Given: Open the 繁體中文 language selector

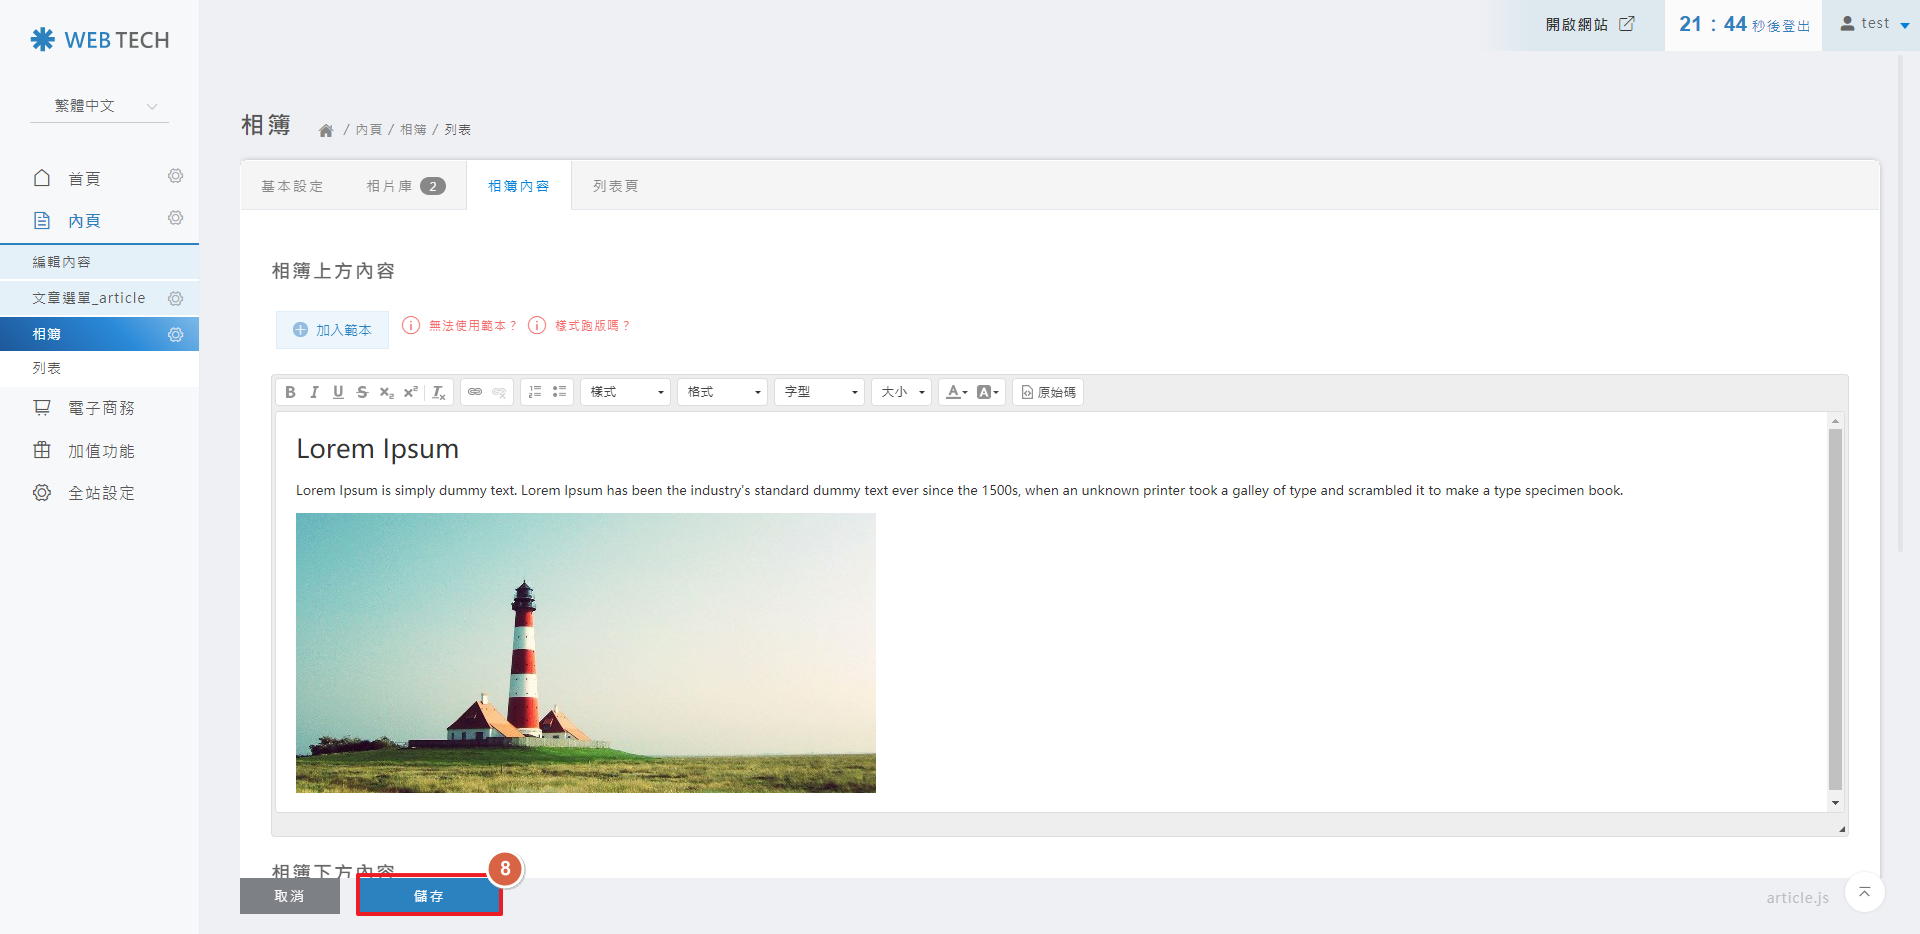Looking at the screenshot, I should [100, 106].
